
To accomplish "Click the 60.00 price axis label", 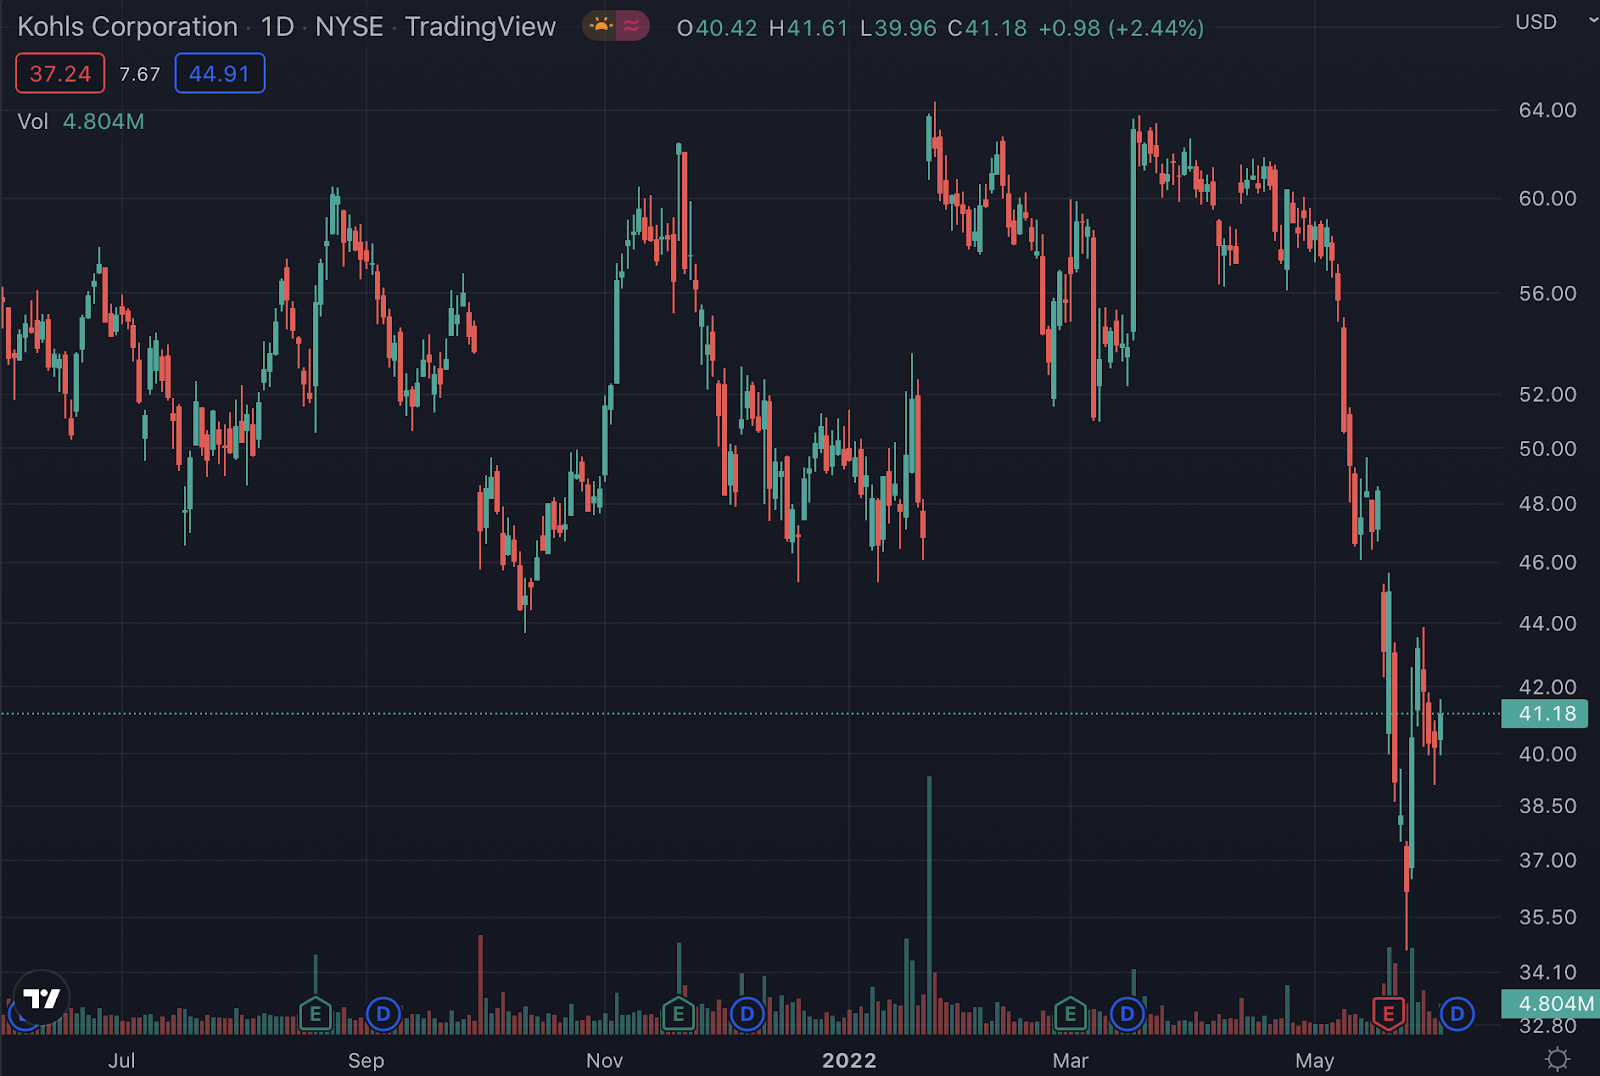I will (x=1547, y=198).
